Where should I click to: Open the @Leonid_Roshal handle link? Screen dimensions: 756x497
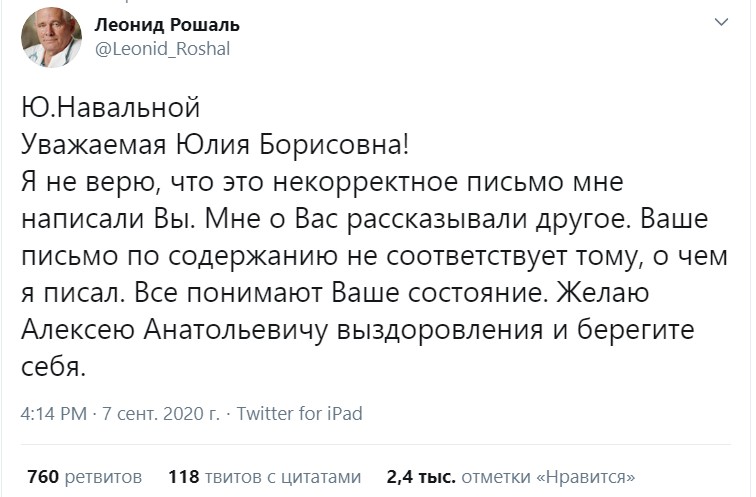pyautogui.click(x=162, y=49)
